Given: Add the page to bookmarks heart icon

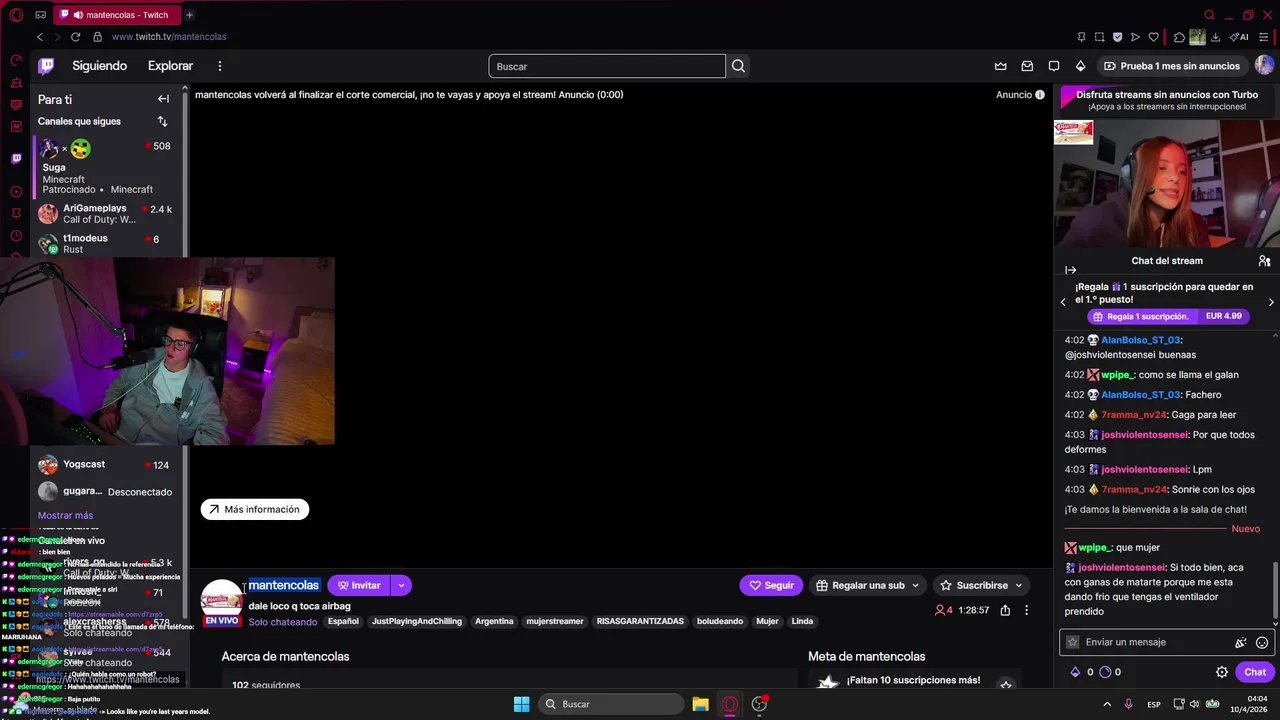Looking at the screenshot, I should 1153,37.
